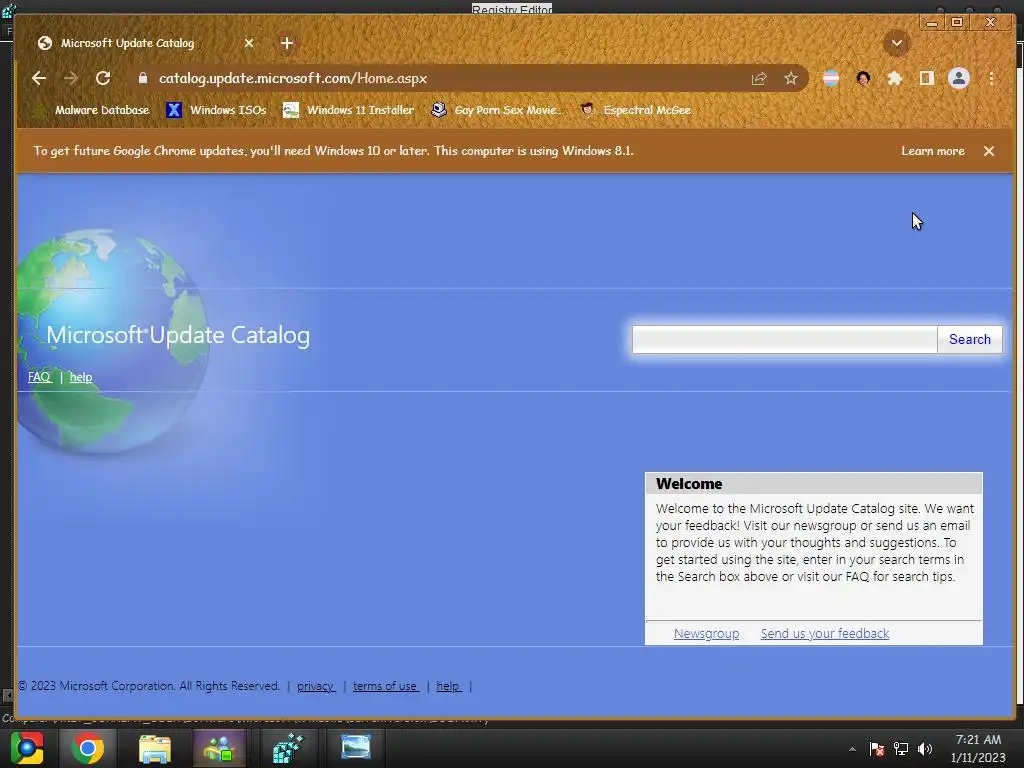Viewport: 1024px width, 768px height.
Task: Click Learn more in the update infobar
Action: click(x=933, y=151)
